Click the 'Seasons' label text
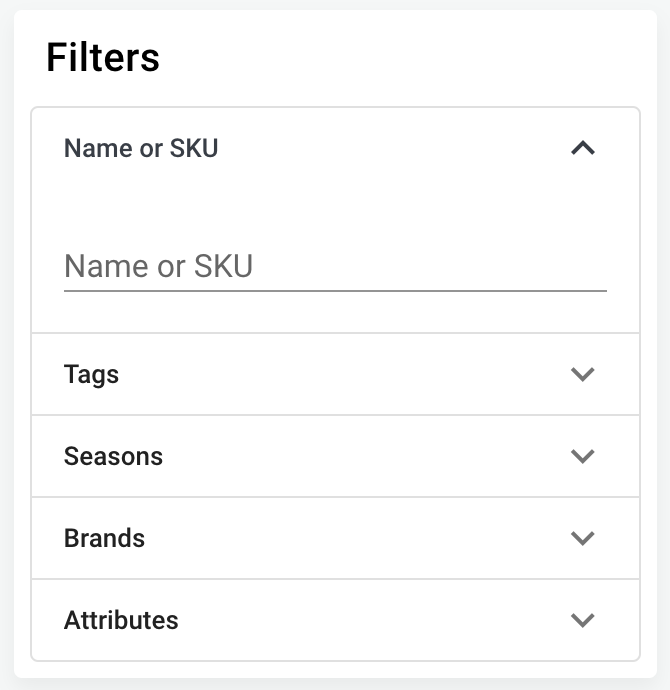The image size is (670, 690). 113,456
